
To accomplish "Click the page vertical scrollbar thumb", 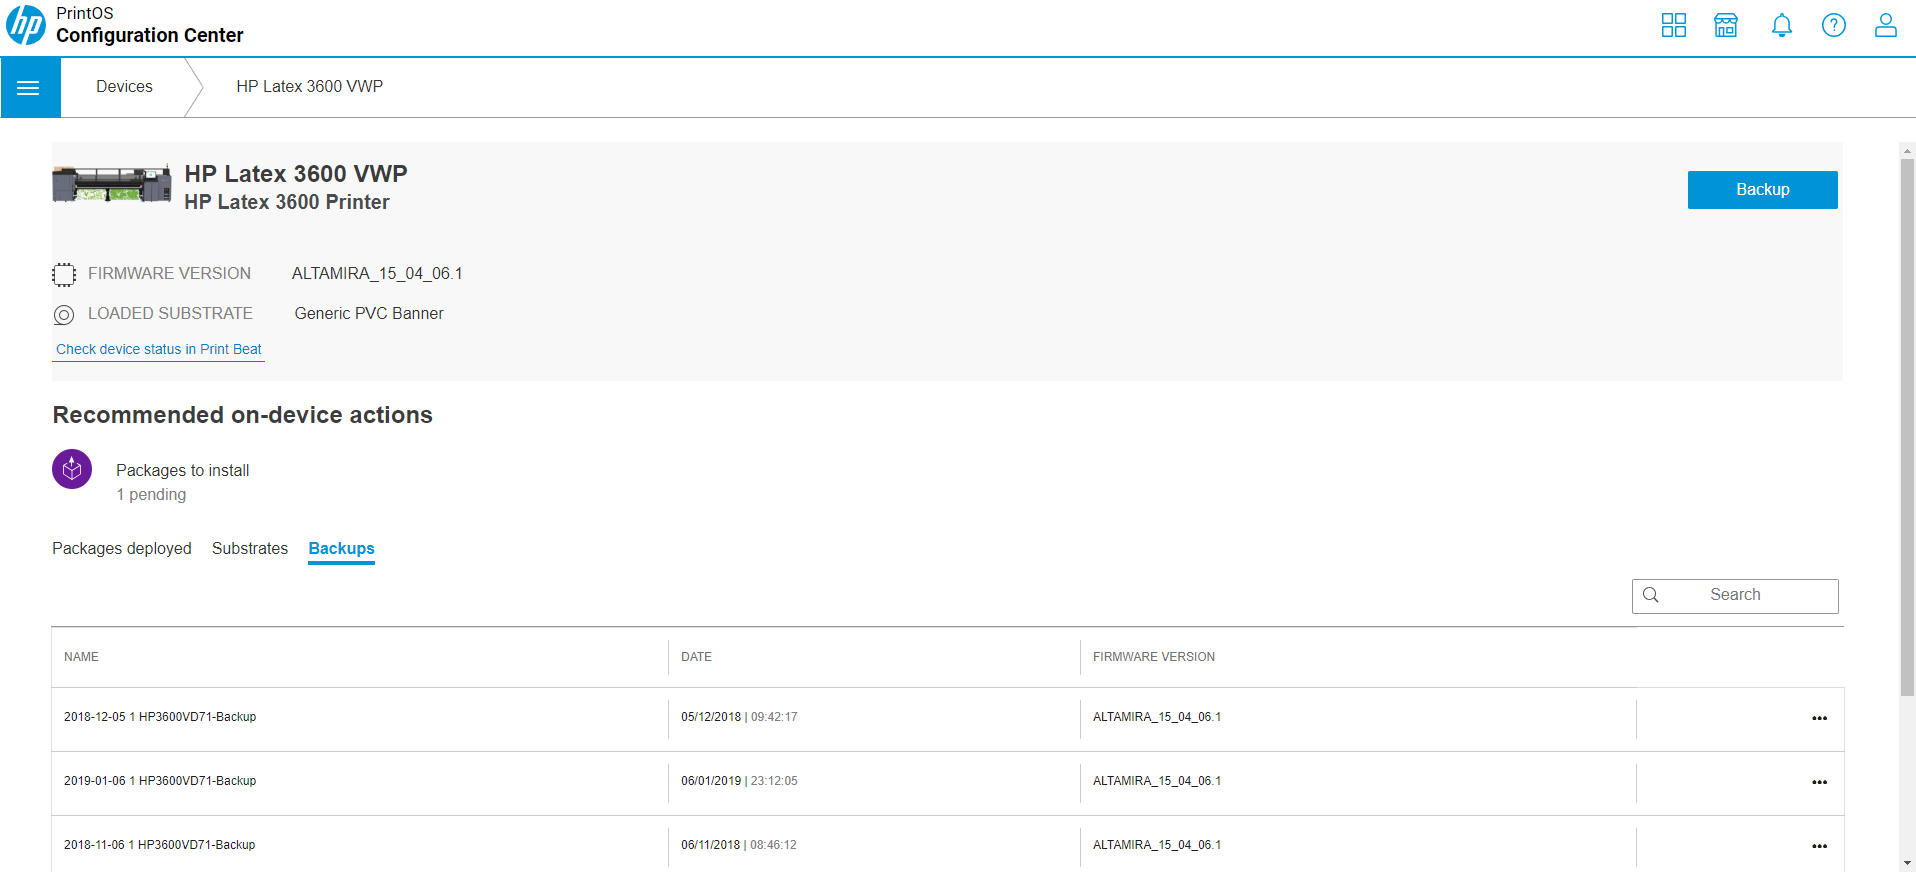I will click(x=1907, y=427).
